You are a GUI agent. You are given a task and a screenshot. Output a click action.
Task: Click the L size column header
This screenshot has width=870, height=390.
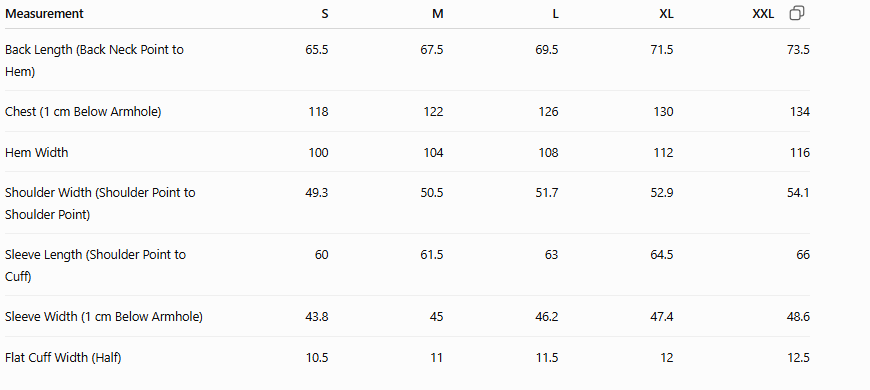pyautogui.click(x=555, y=14)
